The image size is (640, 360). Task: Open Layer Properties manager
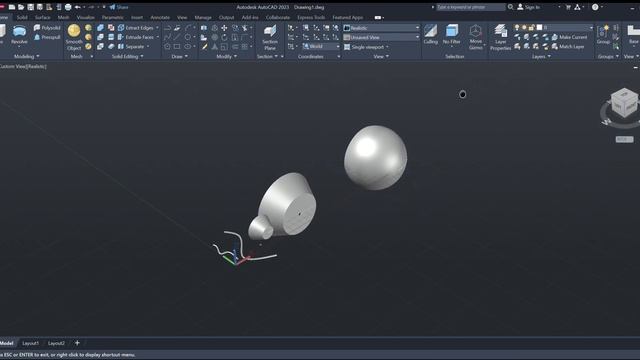(500, 37)
